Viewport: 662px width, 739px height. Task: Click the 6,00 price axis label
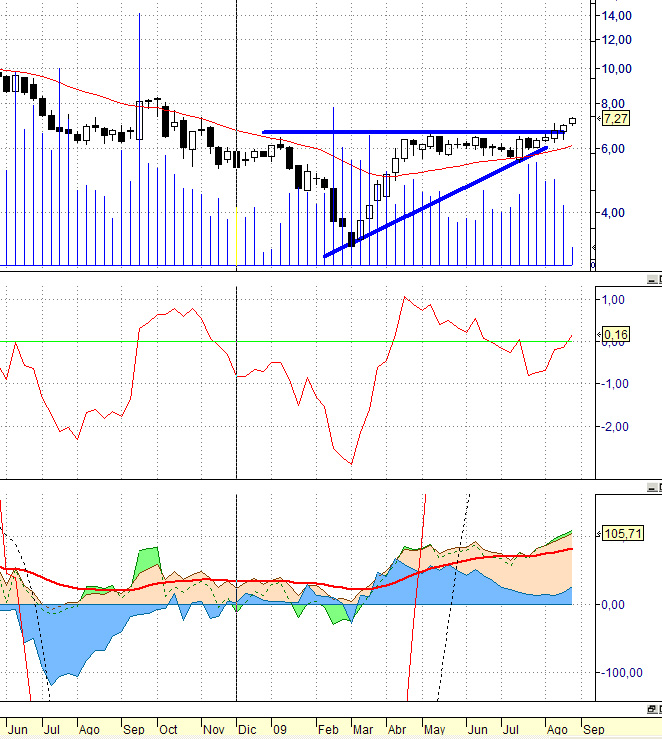(613, 149)
